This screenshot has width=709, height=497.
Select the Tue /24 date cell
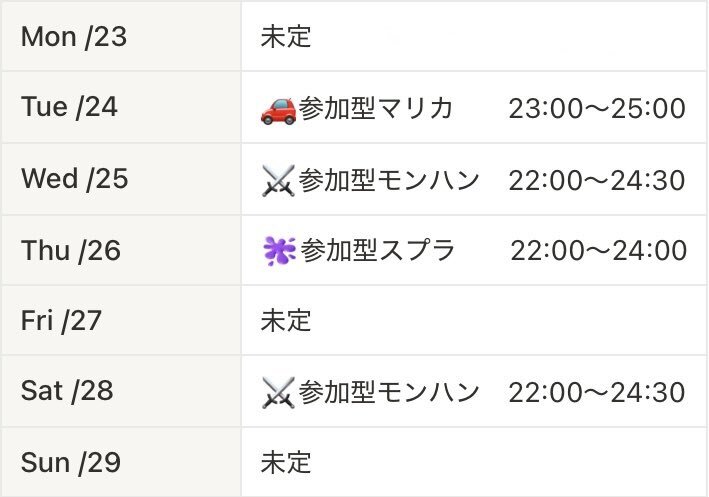pyautogui.click(x=121, y=107)
